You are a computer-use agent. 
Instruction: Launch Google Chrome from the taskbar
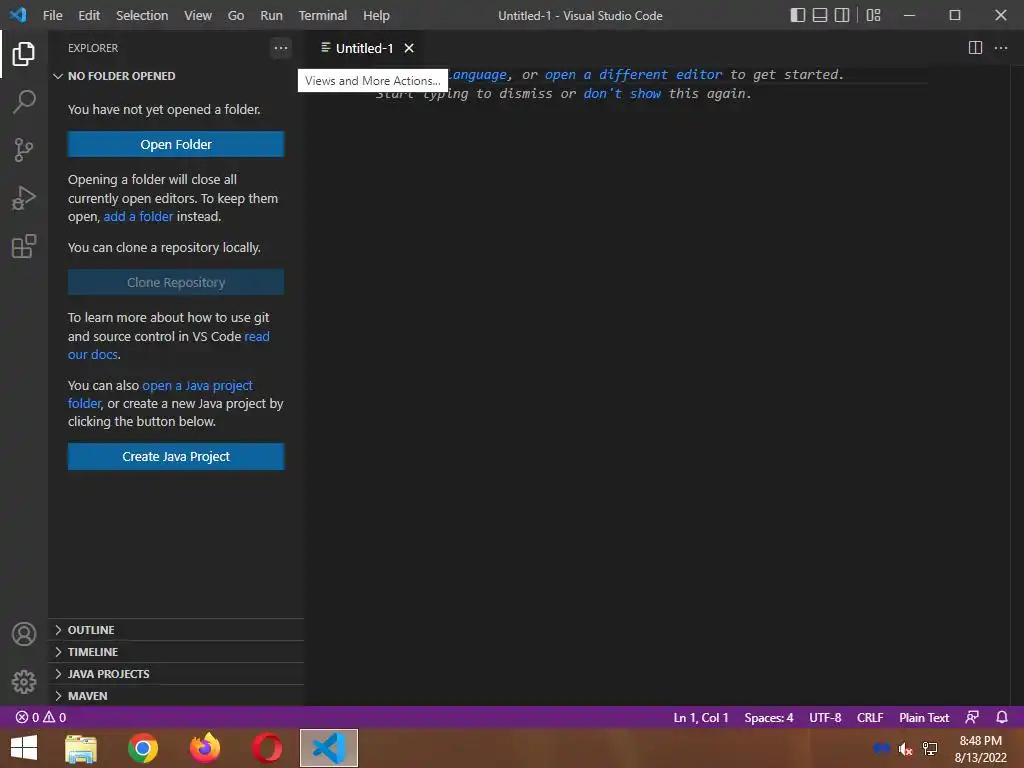142,748
